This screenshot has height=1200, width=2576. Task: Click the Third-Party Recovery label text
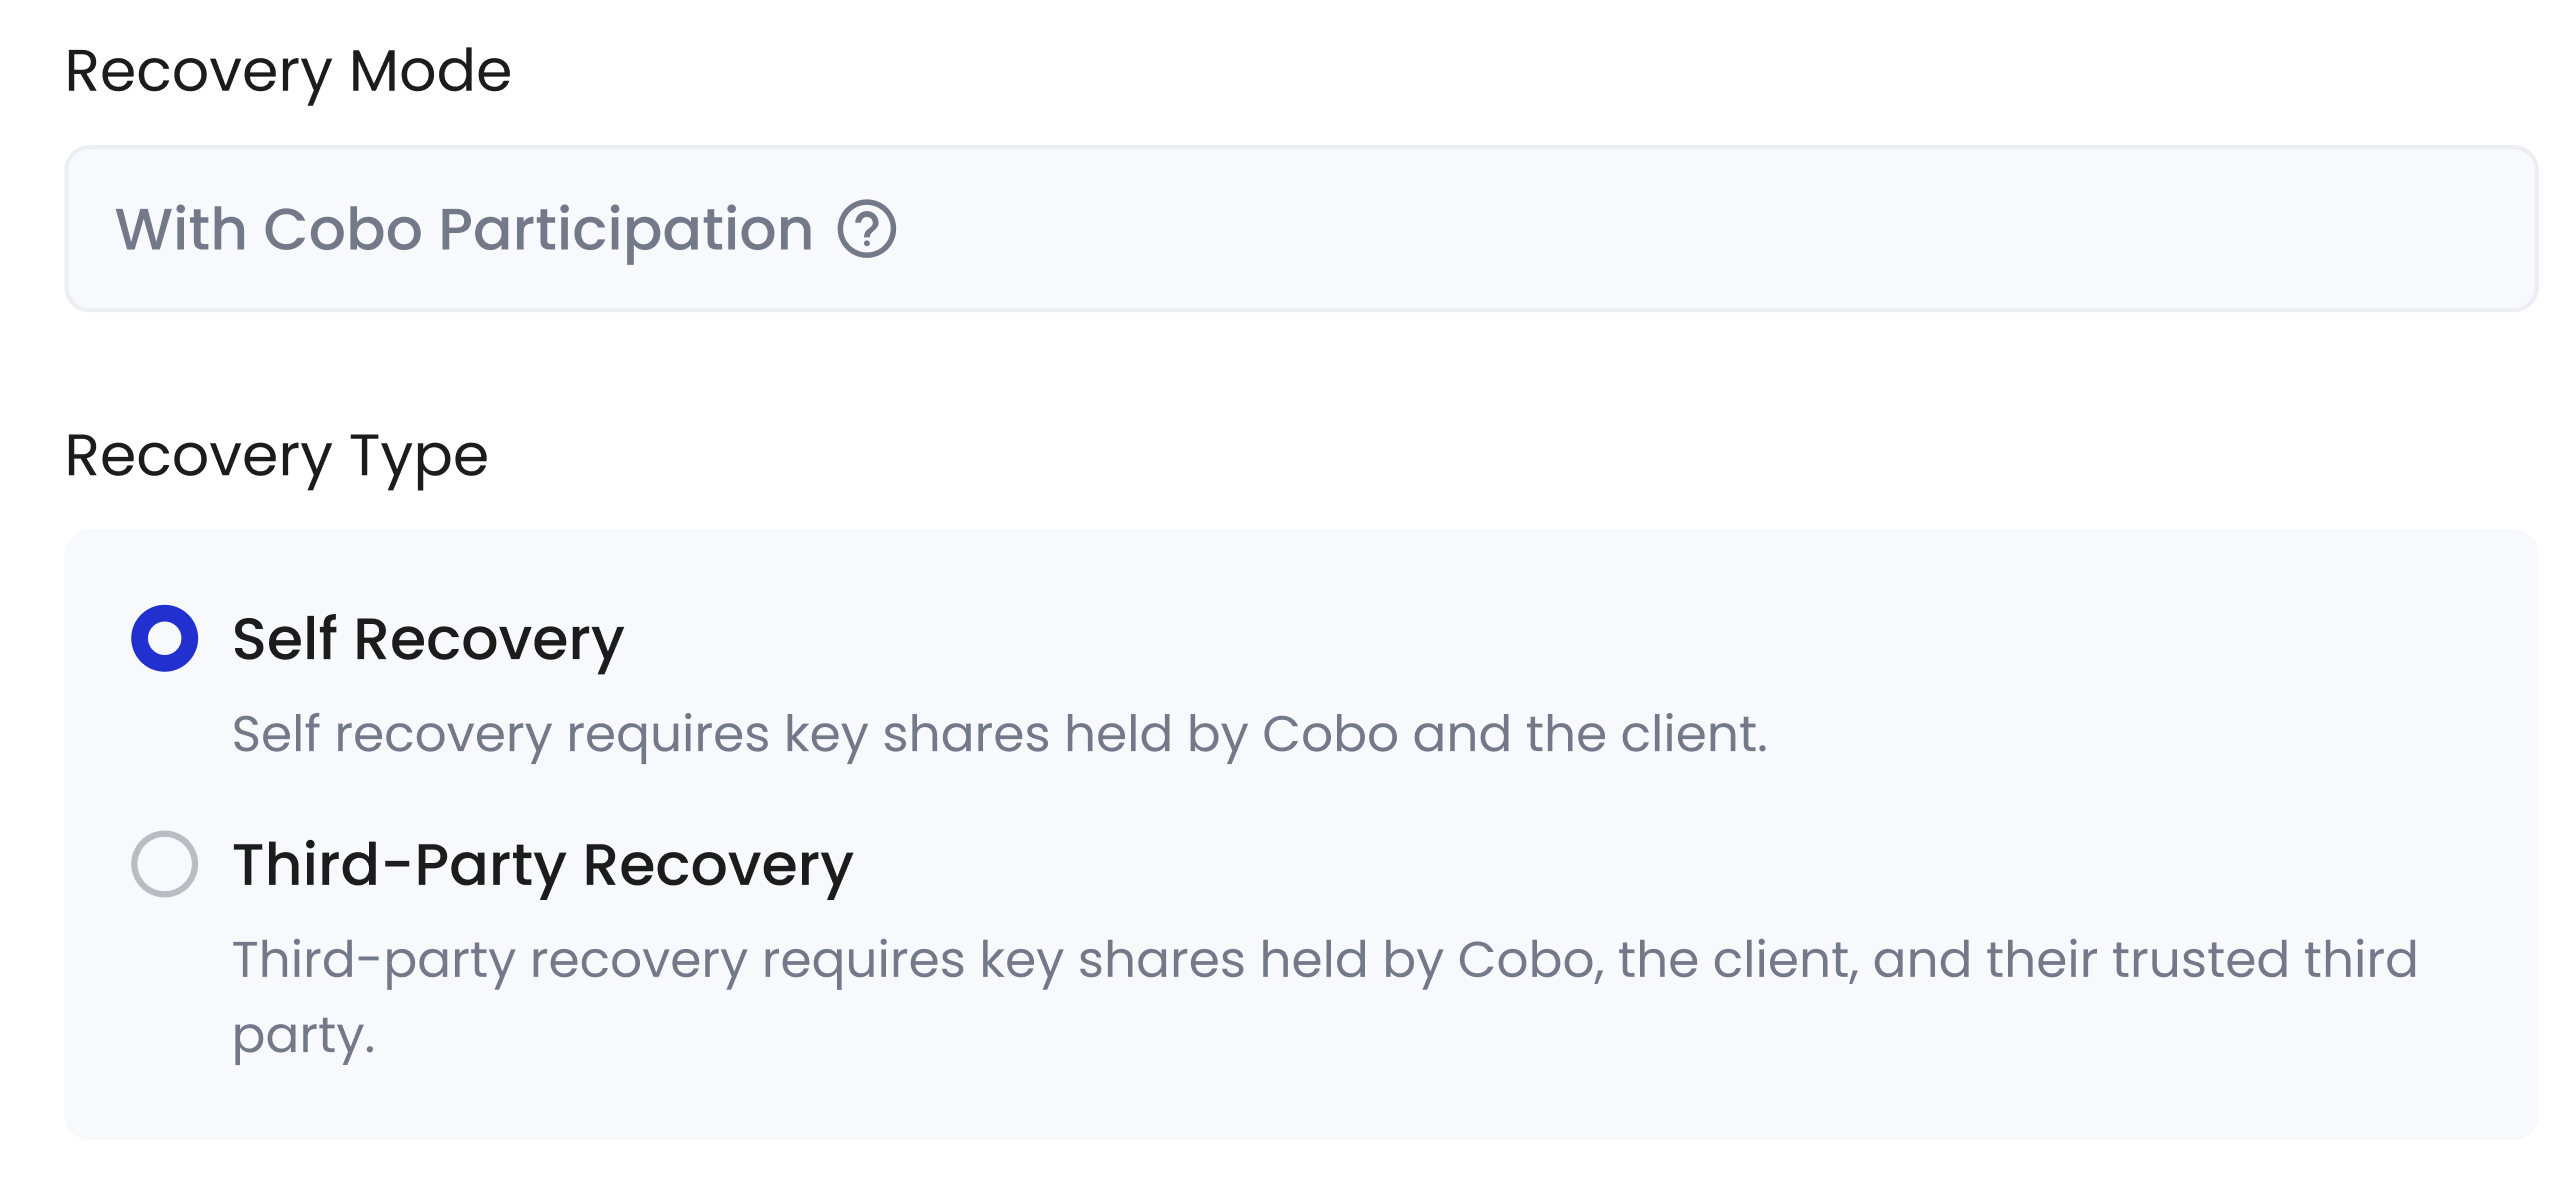[543, 866]
